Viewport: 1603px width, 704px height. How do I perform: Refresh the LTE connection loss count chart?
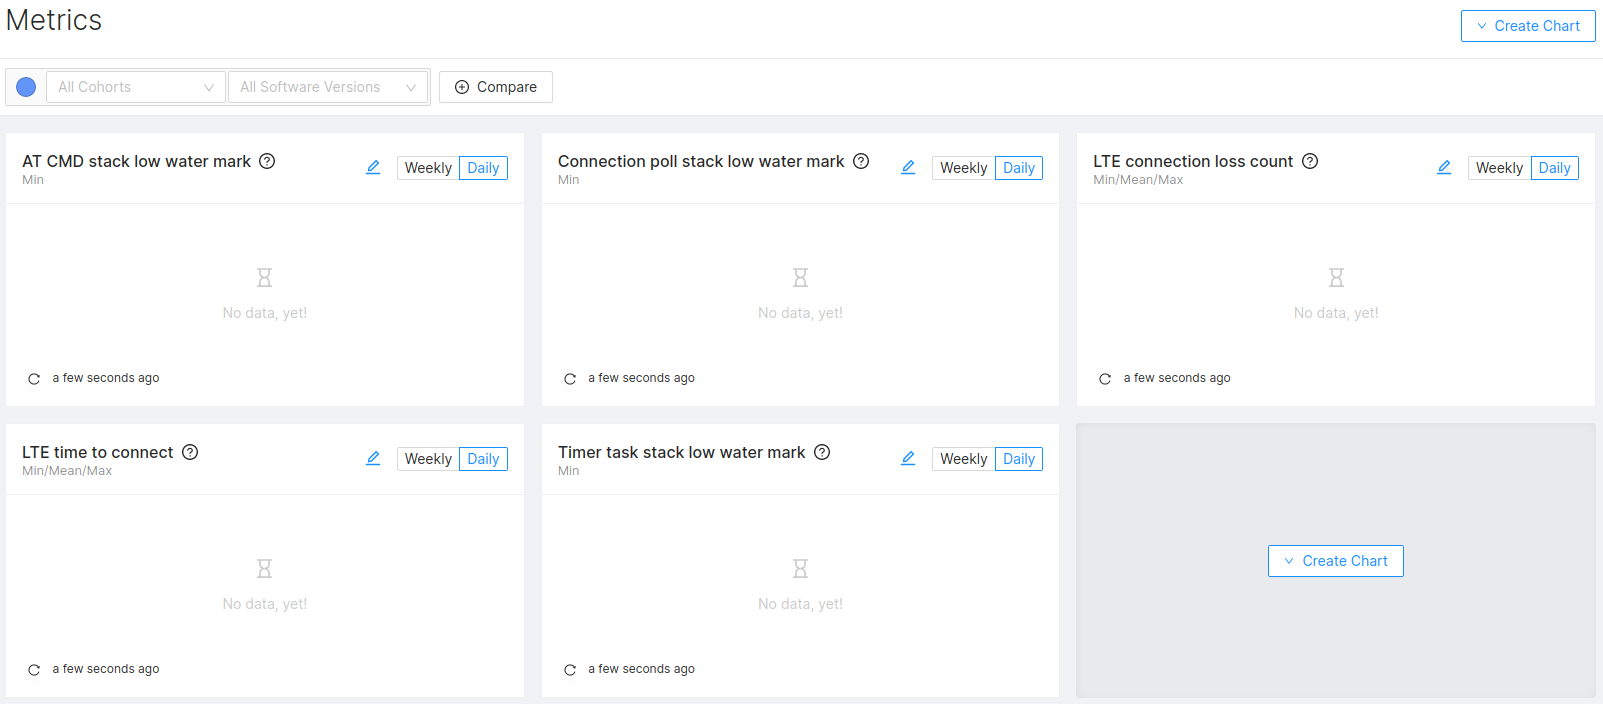(x=1105, y=379)
